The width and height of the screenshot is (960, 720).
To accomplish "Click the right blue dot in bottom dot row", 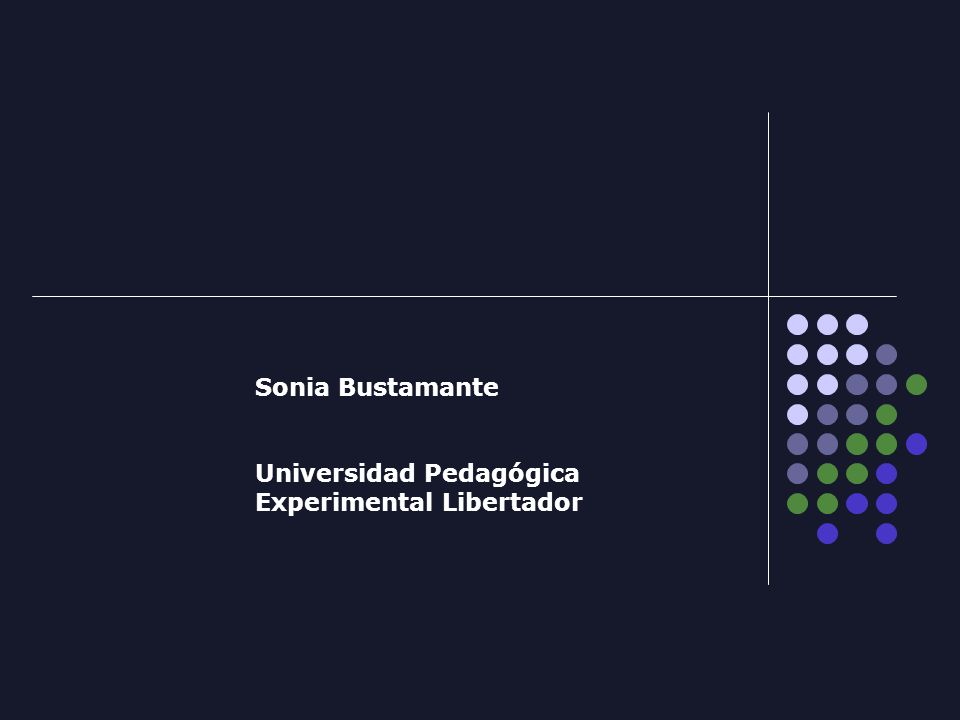I will (887, 534).
